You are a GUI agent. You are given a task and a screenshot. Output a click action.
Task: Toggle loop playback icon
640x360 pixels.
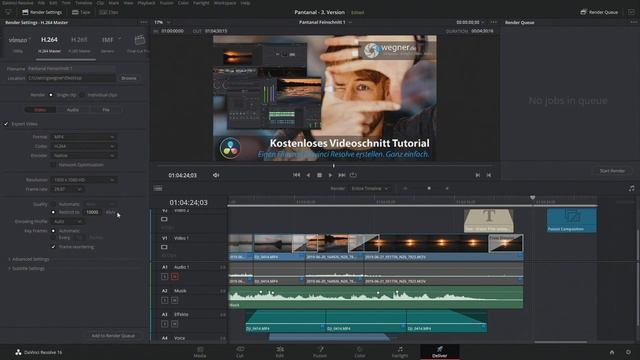pyautogui.click(x=353, y=175)
